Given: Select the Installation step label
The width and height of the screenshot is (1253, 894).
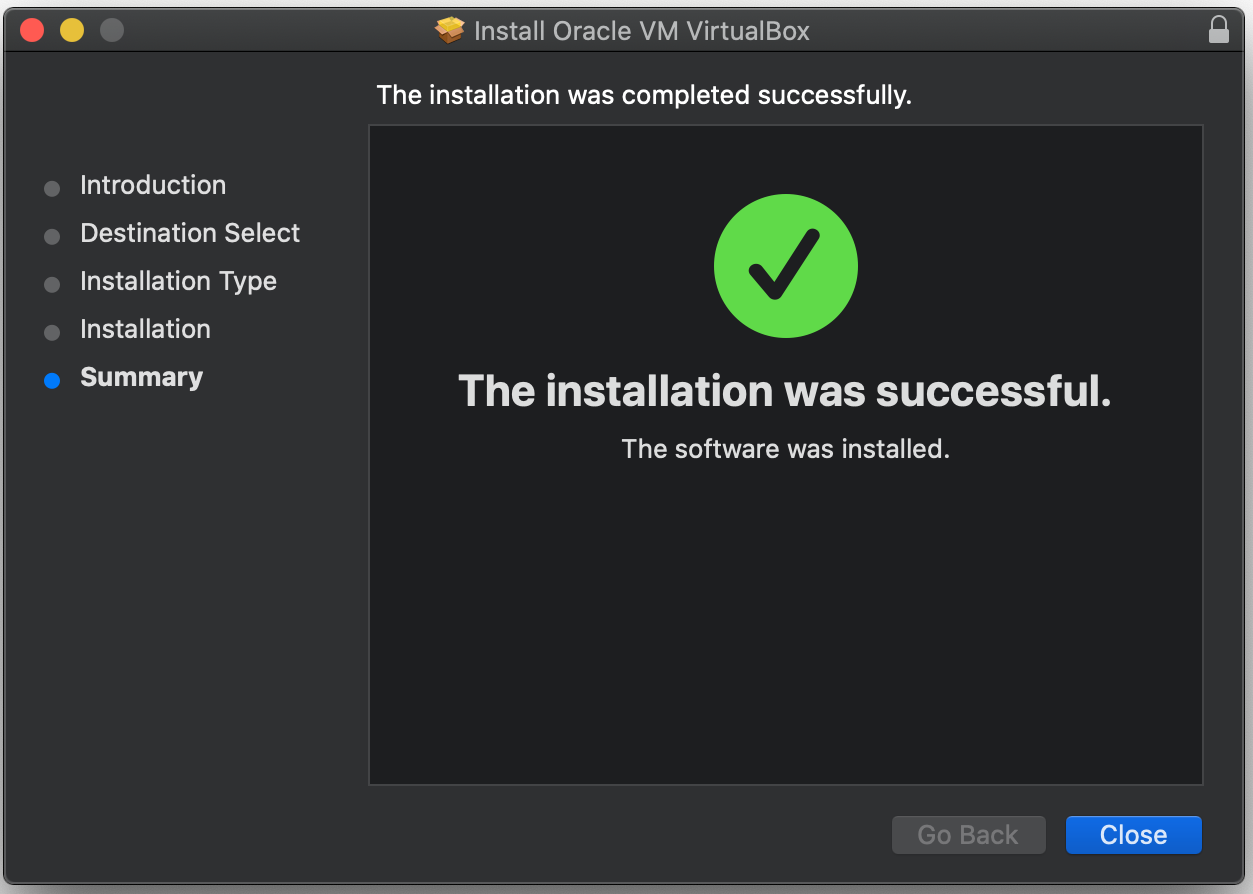Looking at the screenshot, I should click(145, 329).
